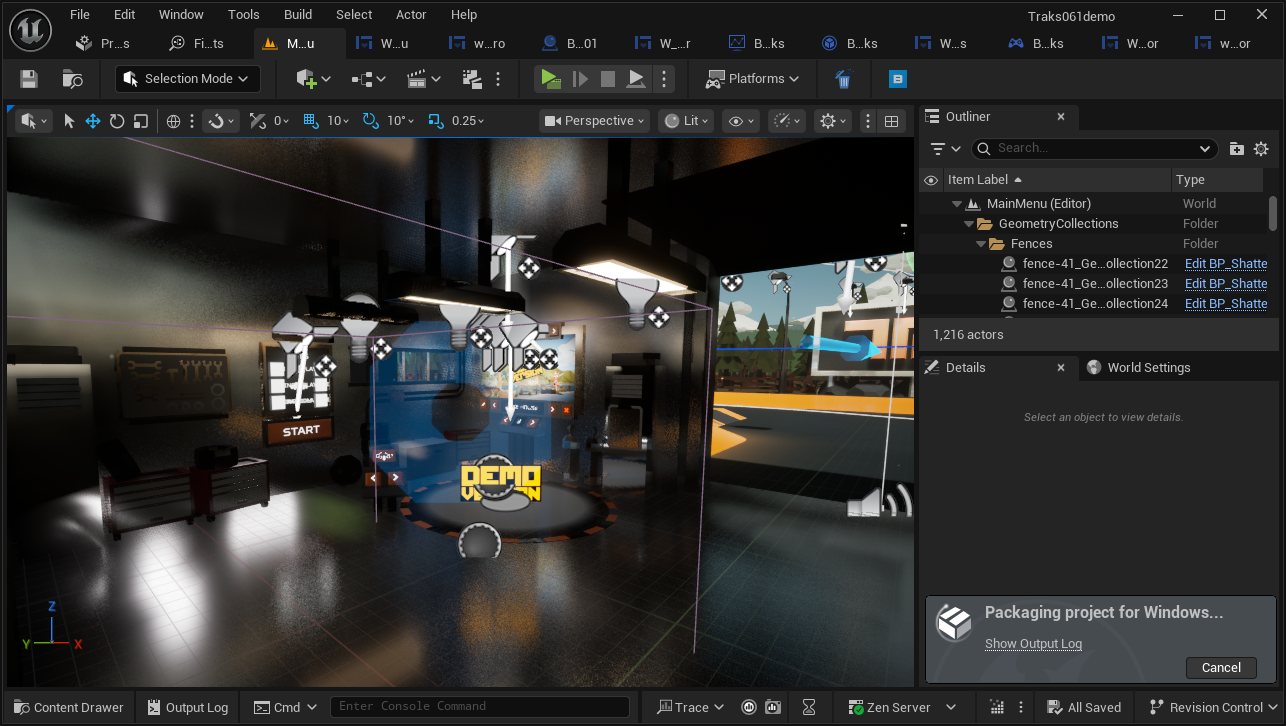Expand the Platforms dropdown menu
1286x726 pixels.
tap(753, 79)
